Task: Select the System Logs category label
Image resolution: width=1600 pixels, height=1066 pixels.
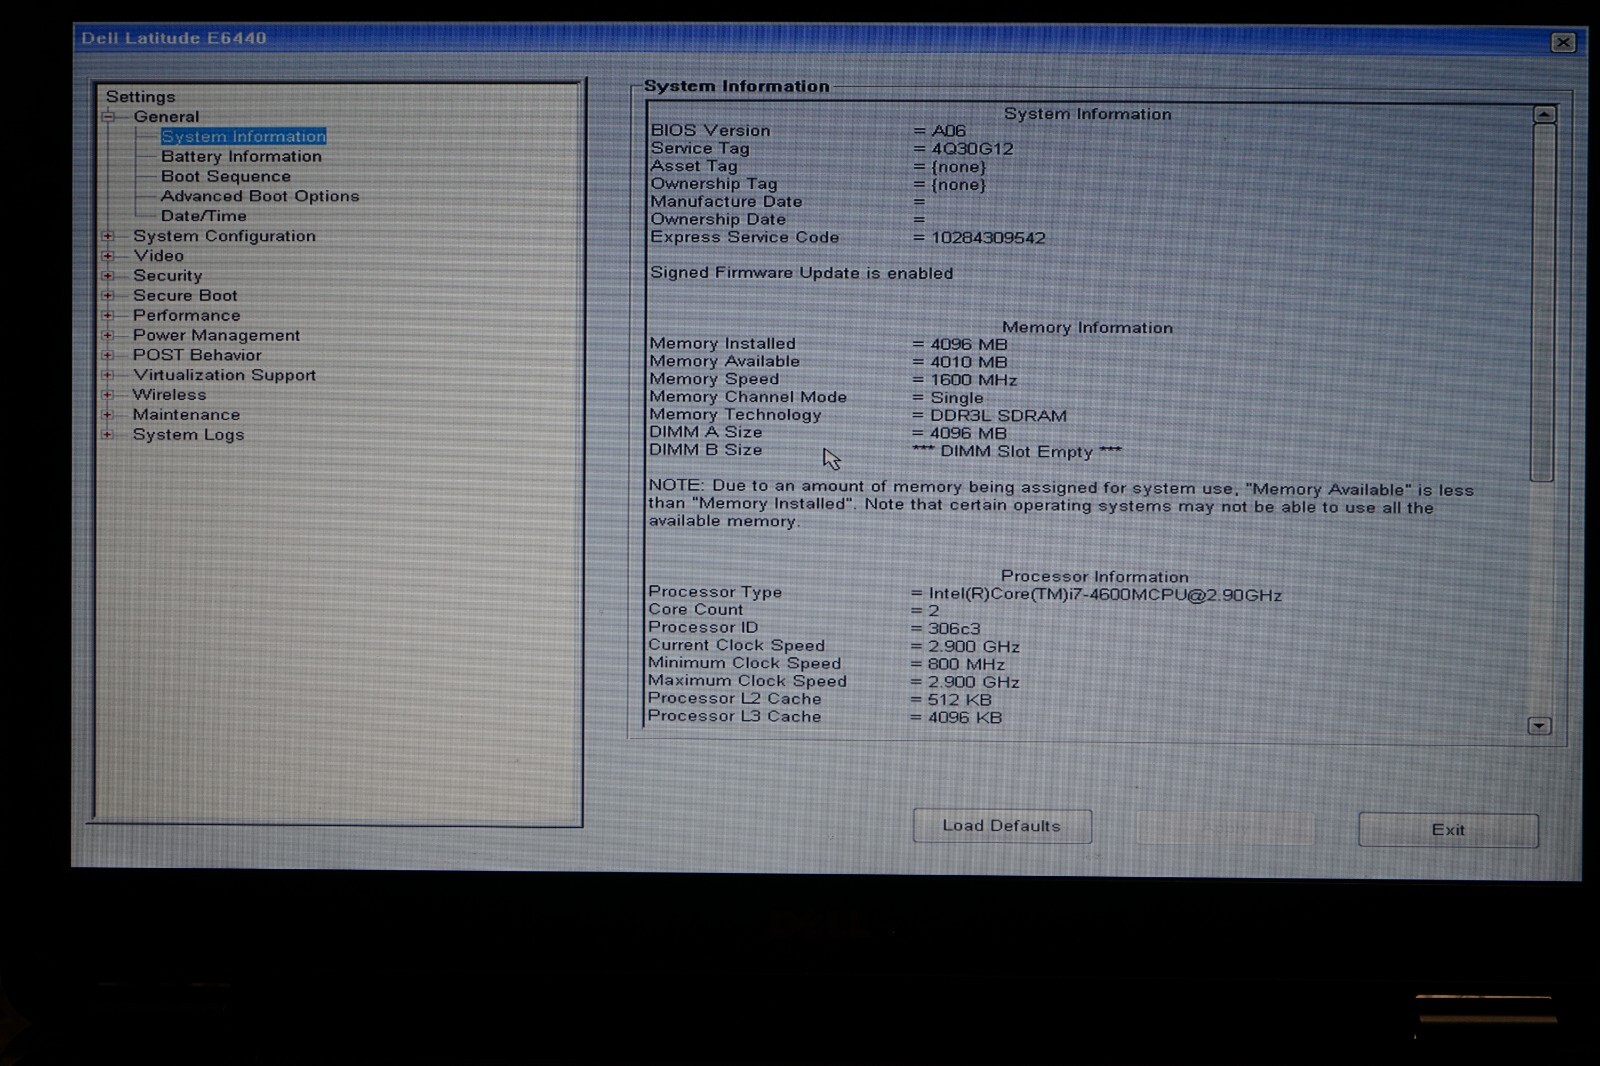Action: [188, 434]
